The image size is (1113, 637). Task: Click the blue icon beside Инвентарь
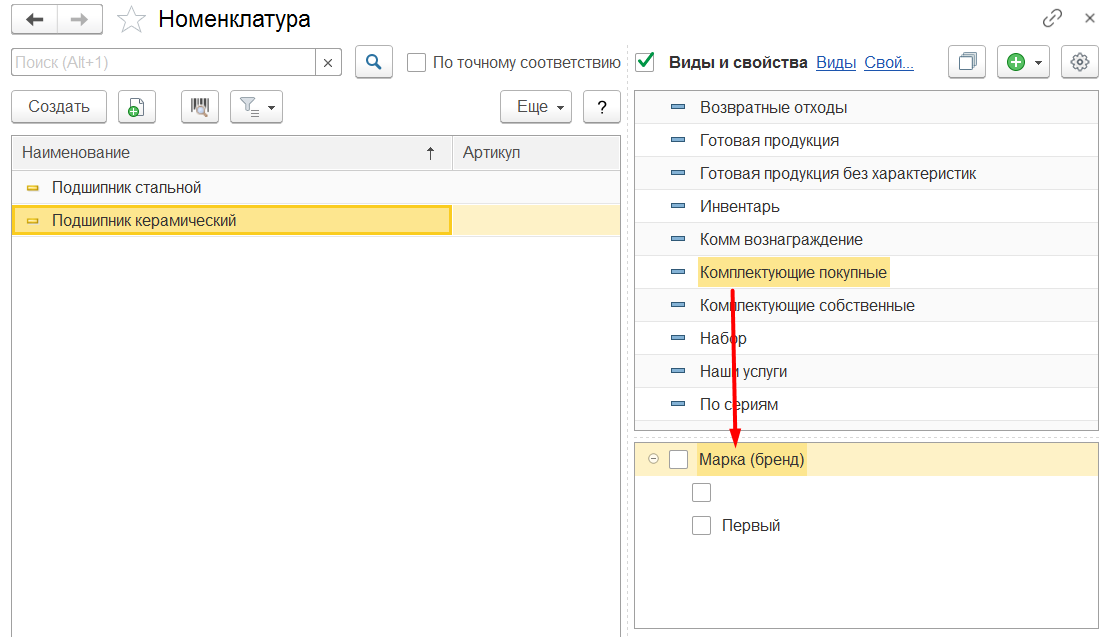pos(678,206)
